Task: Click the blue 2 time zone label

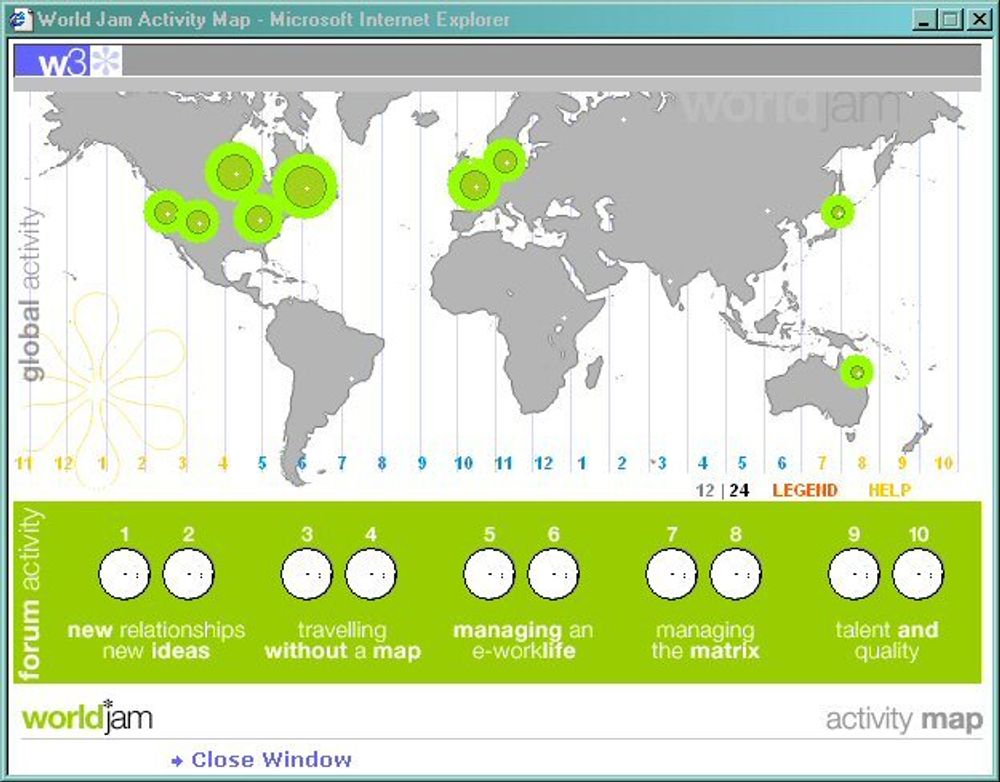Action: point(622,463)
